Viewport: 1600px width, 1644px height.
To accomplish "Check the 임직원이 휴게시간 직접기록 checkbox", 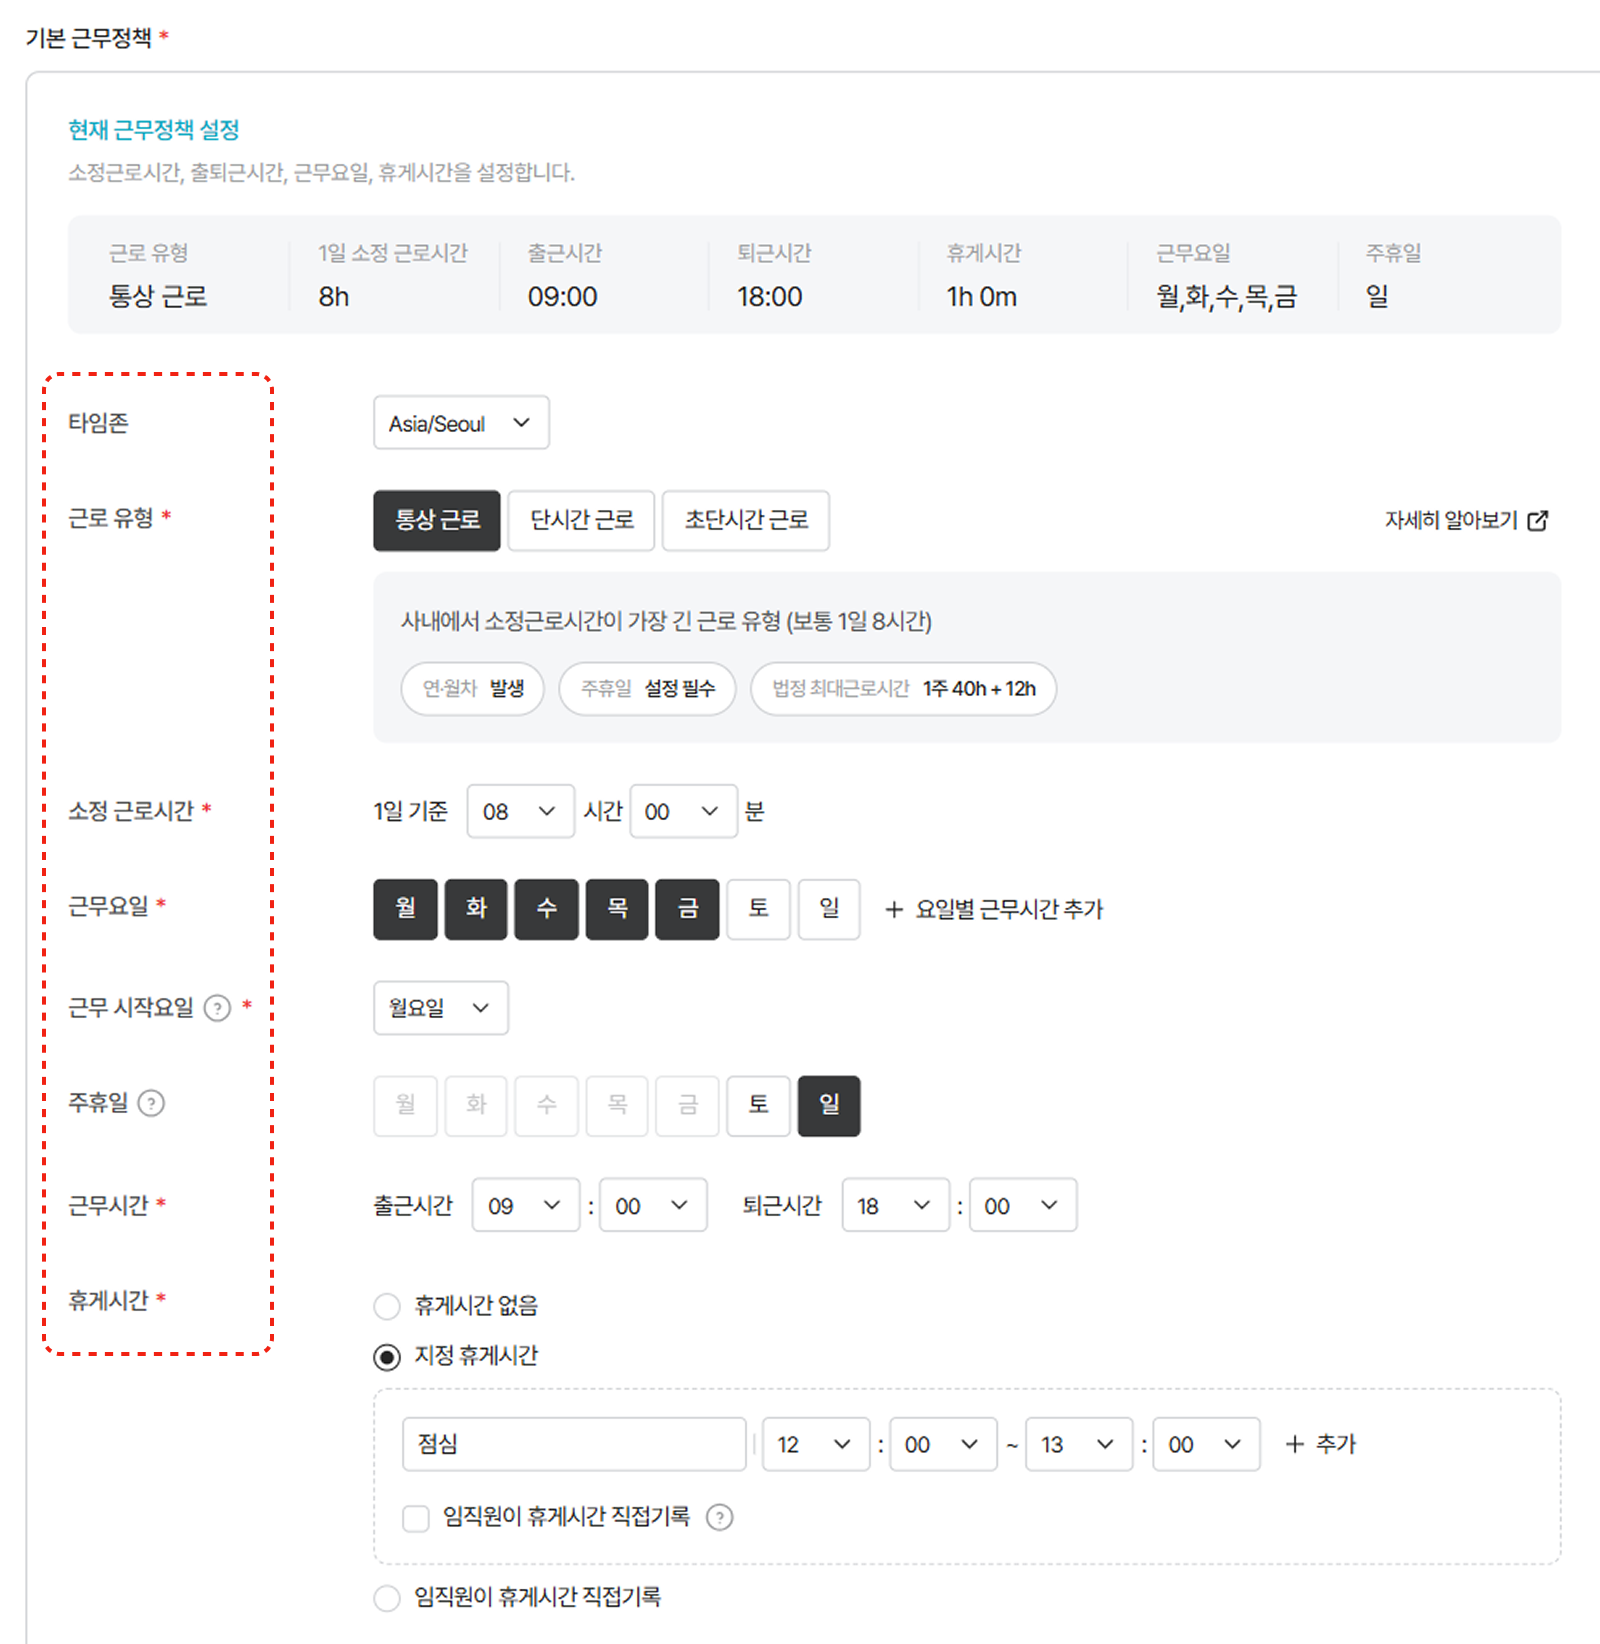I will tap(415, 1518).
